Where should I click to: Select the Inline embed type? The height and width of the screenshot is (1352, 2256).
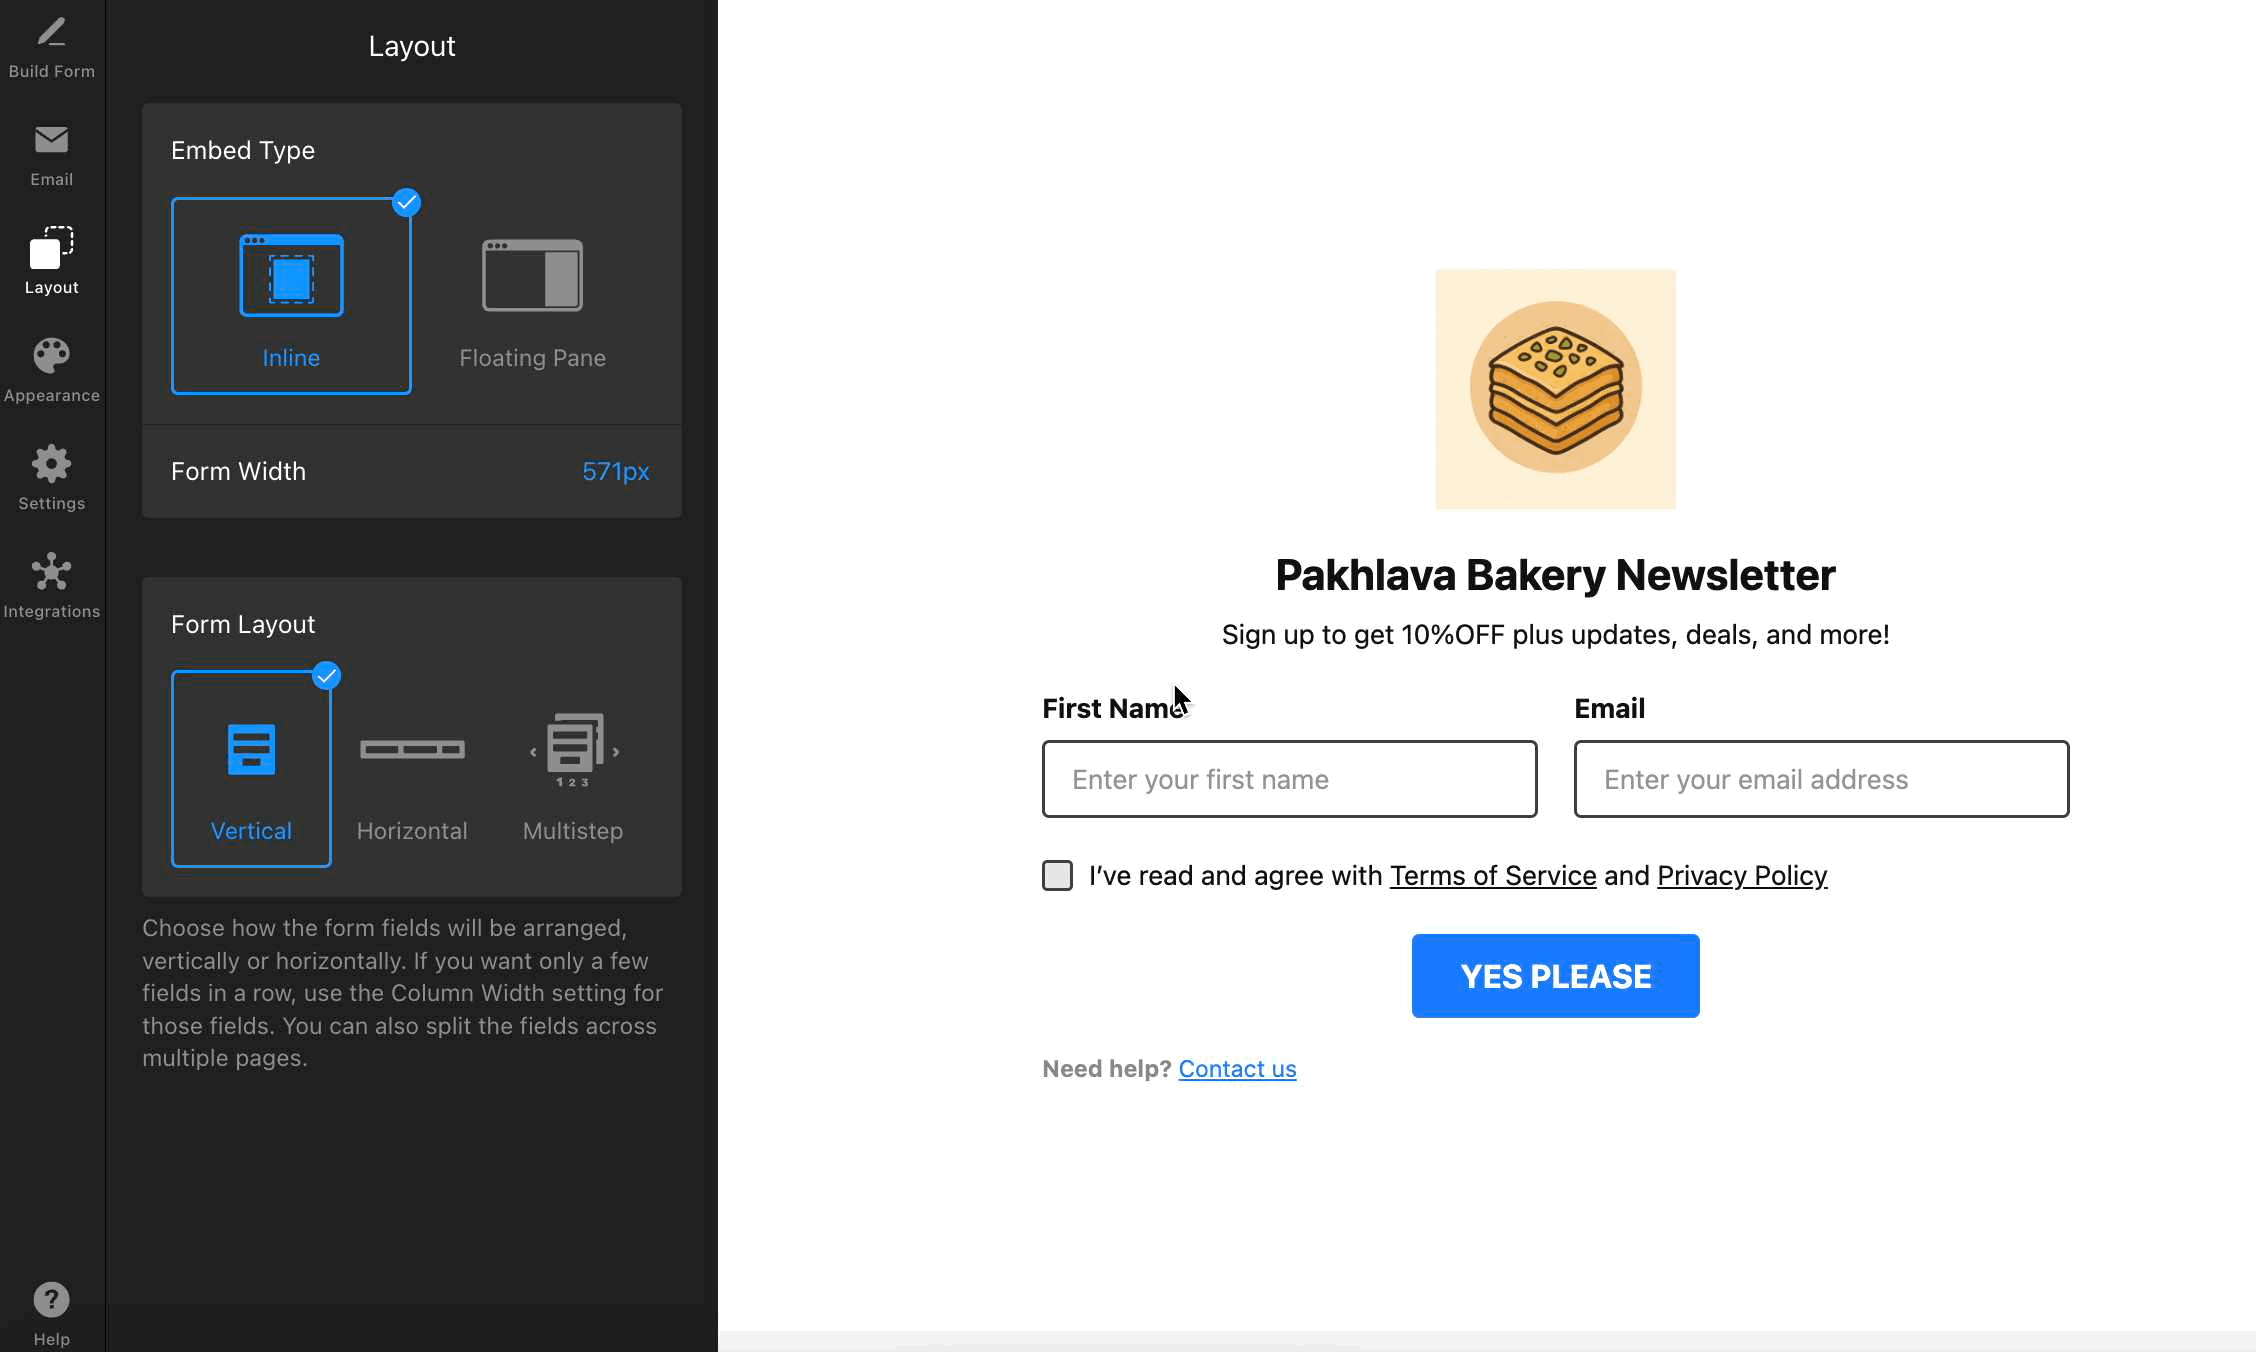291,296
